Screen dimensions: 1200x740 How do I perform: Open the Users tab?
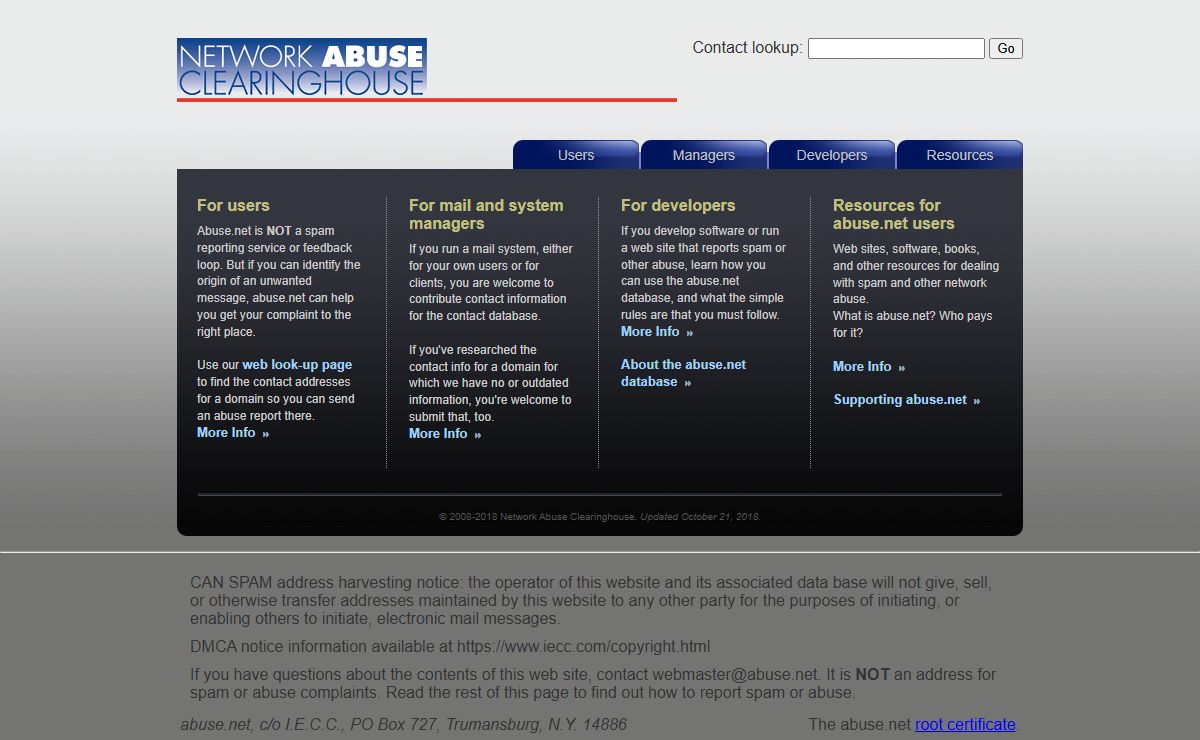[x=576, y=155]
